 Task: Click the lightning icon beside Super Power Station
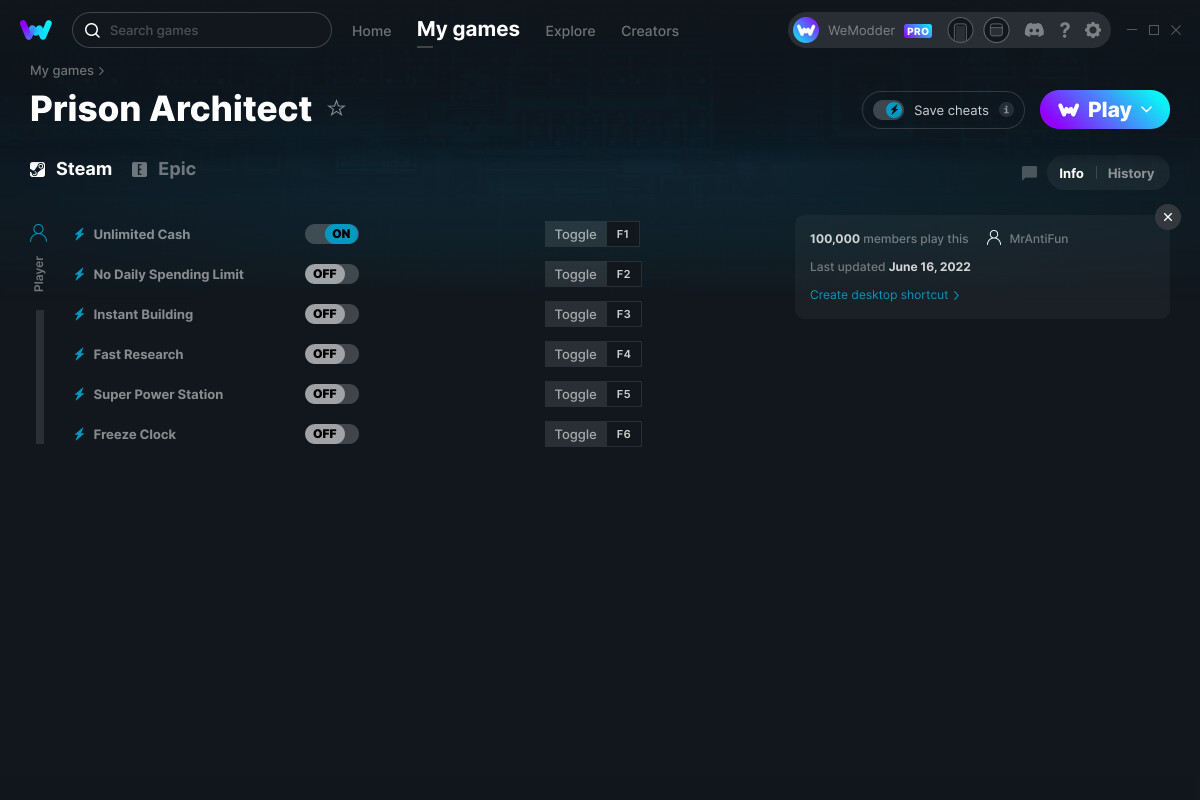coord(80,394)
